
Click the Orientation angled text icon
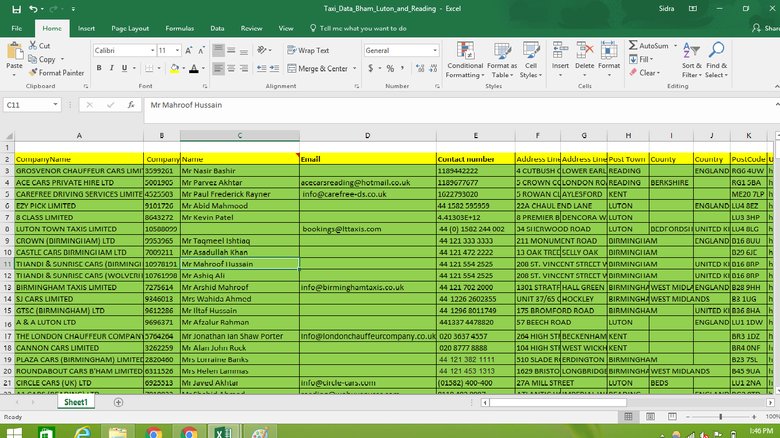pyautogui.click(x=262, y=50)
